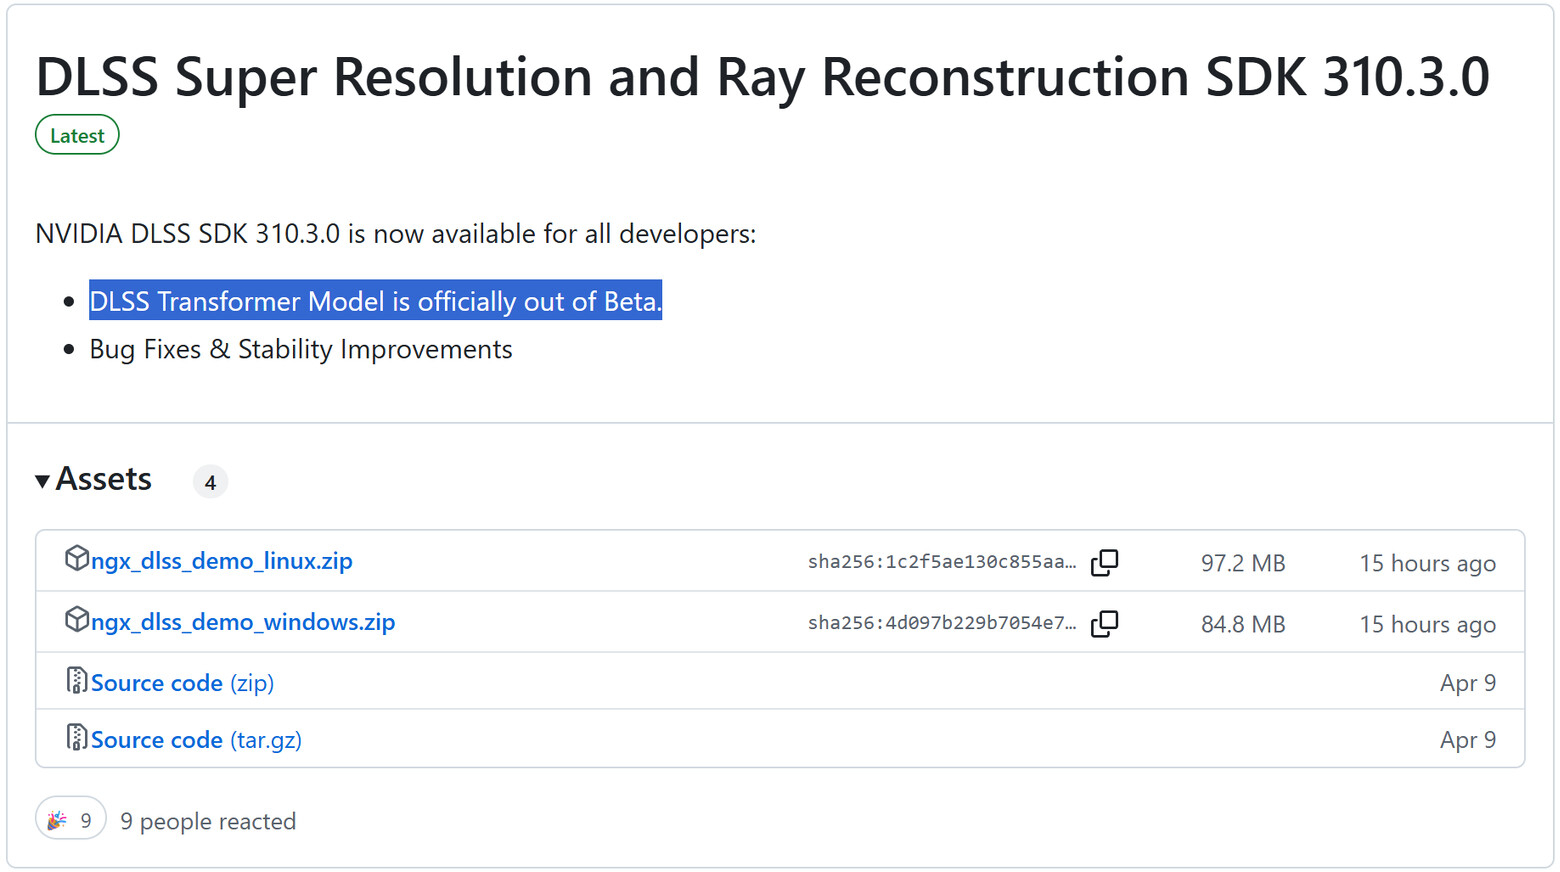Click package icon beside ngx_dlss_demo_windows.zip
The image size is (1560, 872).
click(x=77, y=619)
